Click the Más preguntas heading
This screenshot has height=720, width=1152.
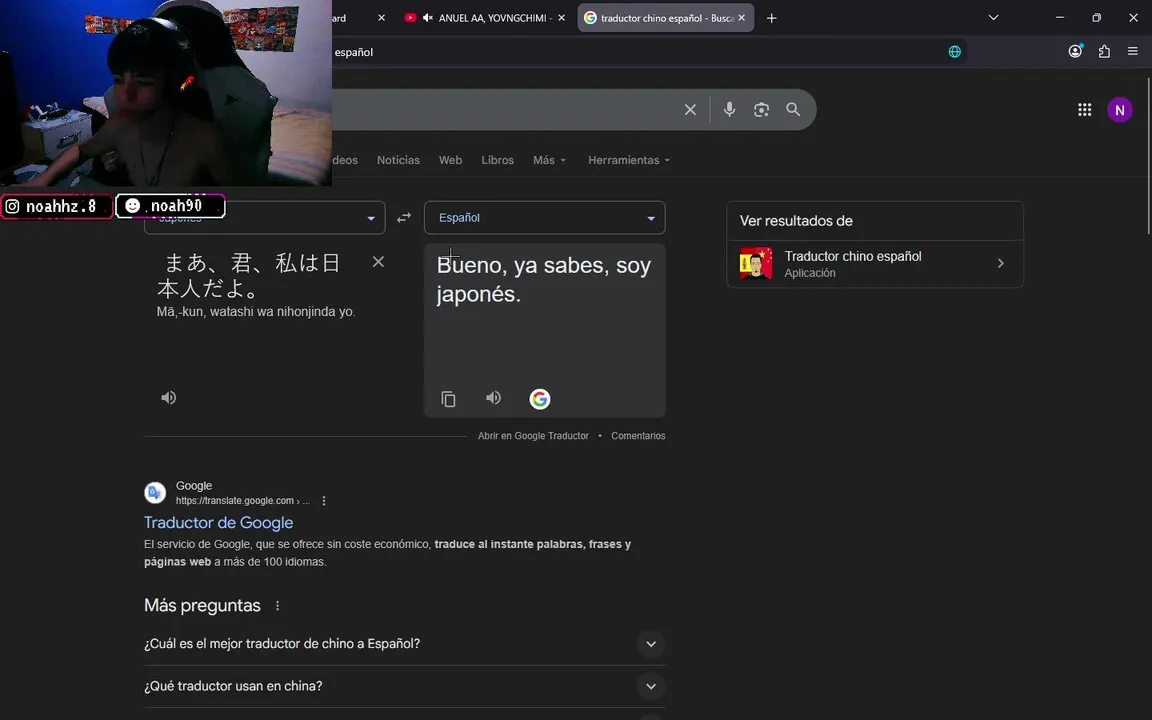point(202,605)
